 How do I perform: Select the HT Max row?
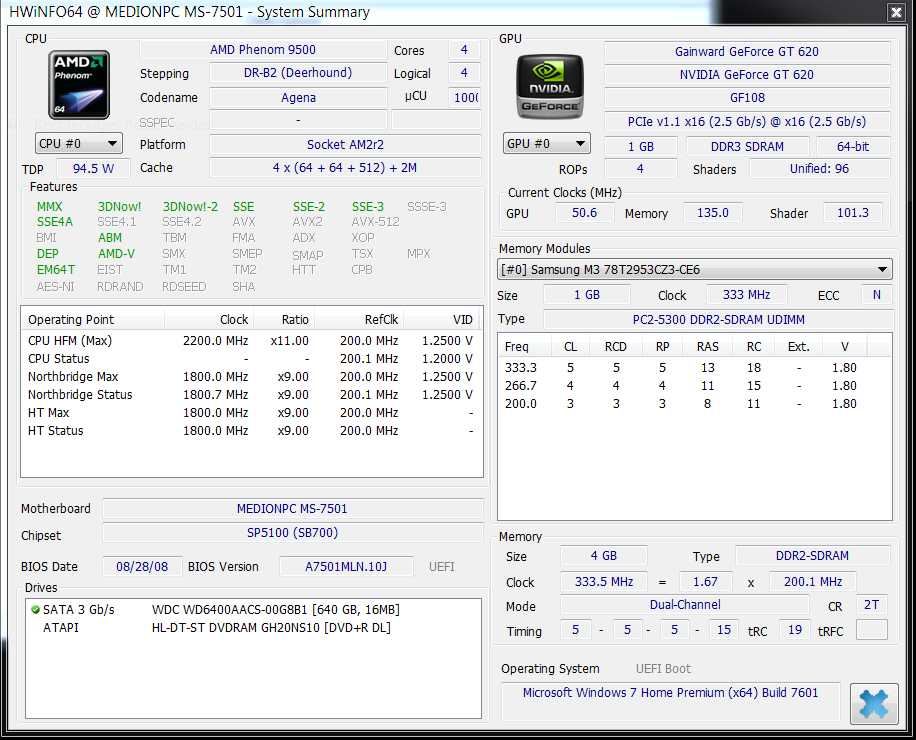(251, 413)
